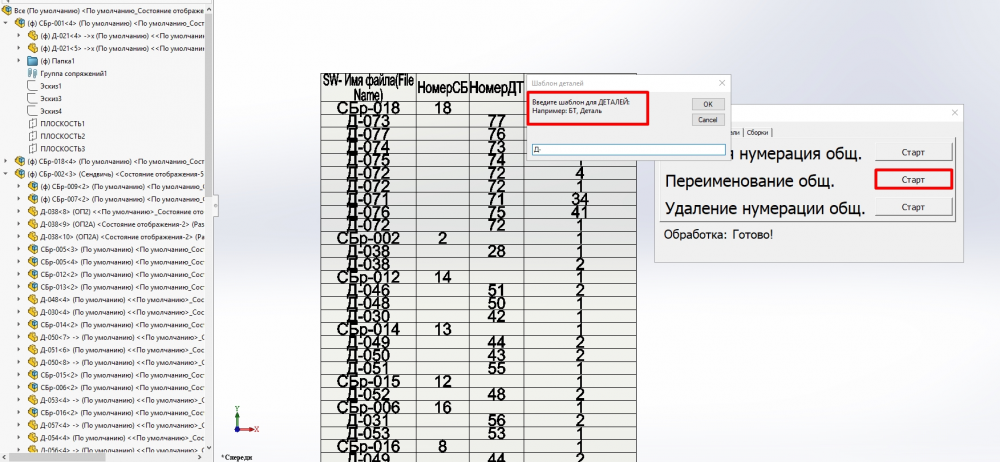Image resolution: width=1000 pixels, height=462 pixels.
Task: Cancel the Шаблон деталей dialog
Action: 708,120
